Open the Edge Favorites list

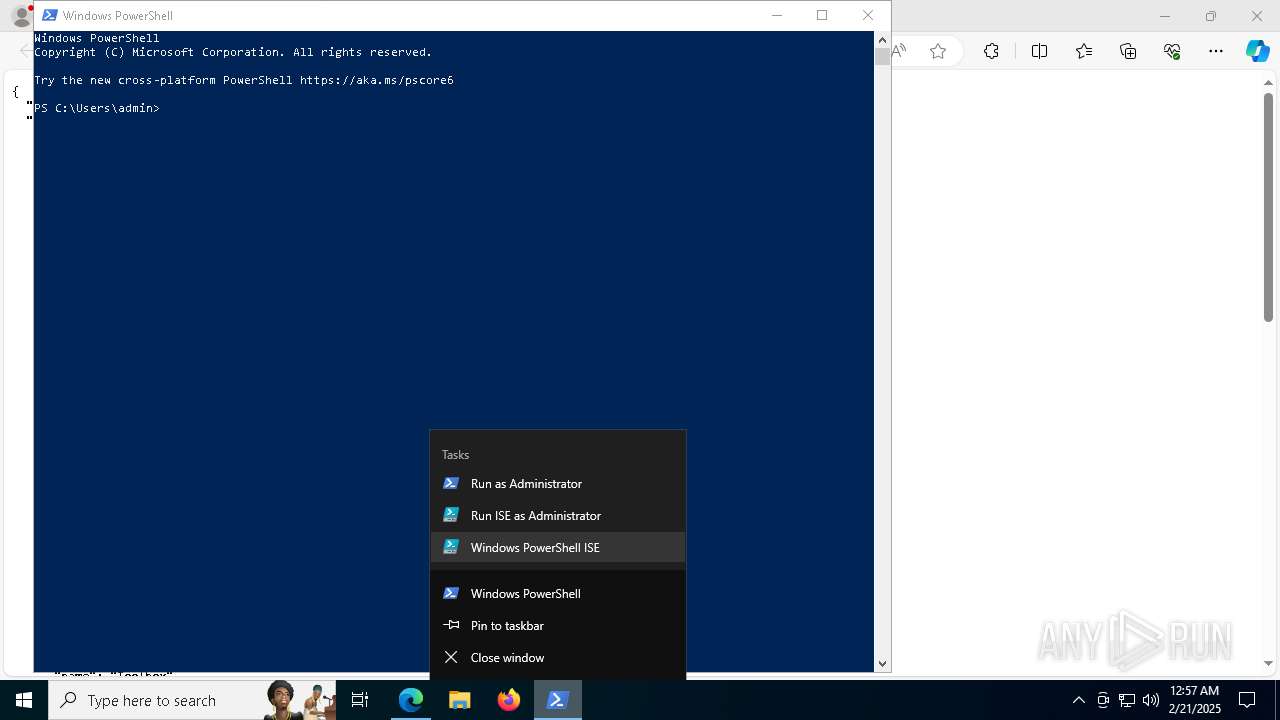pyautogui.click(x=1084, y=51)
